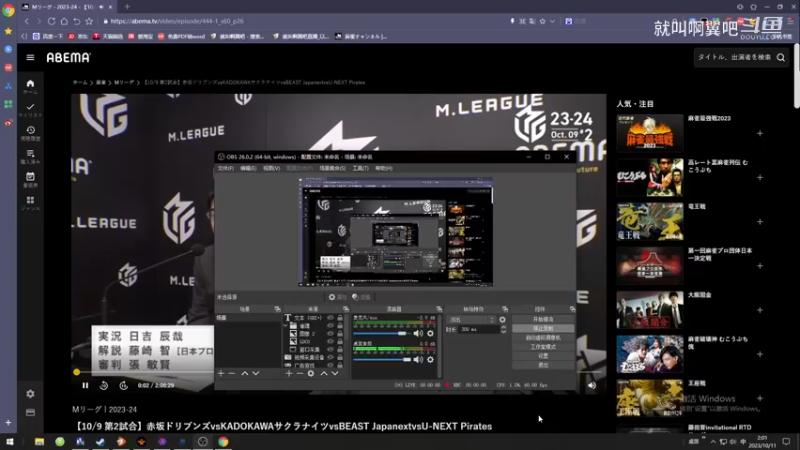800x450 pixels.
Task: Rewind the ABEMA video ten seconds
Action: pos(104,386)
